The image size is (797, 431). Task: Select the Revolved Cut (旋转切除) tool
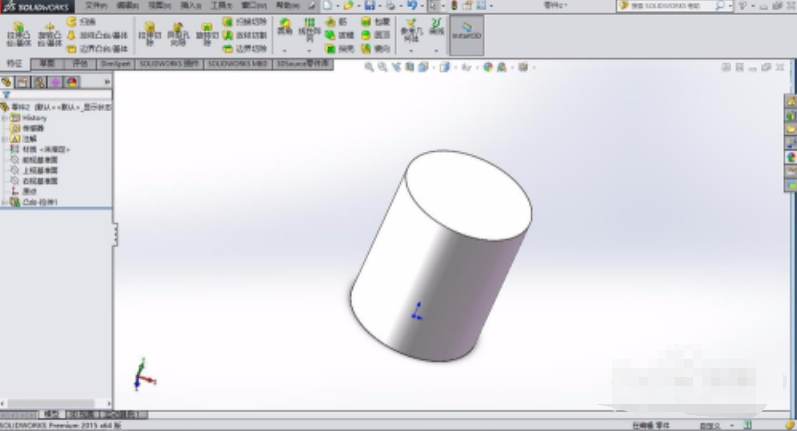pos(207,35)
